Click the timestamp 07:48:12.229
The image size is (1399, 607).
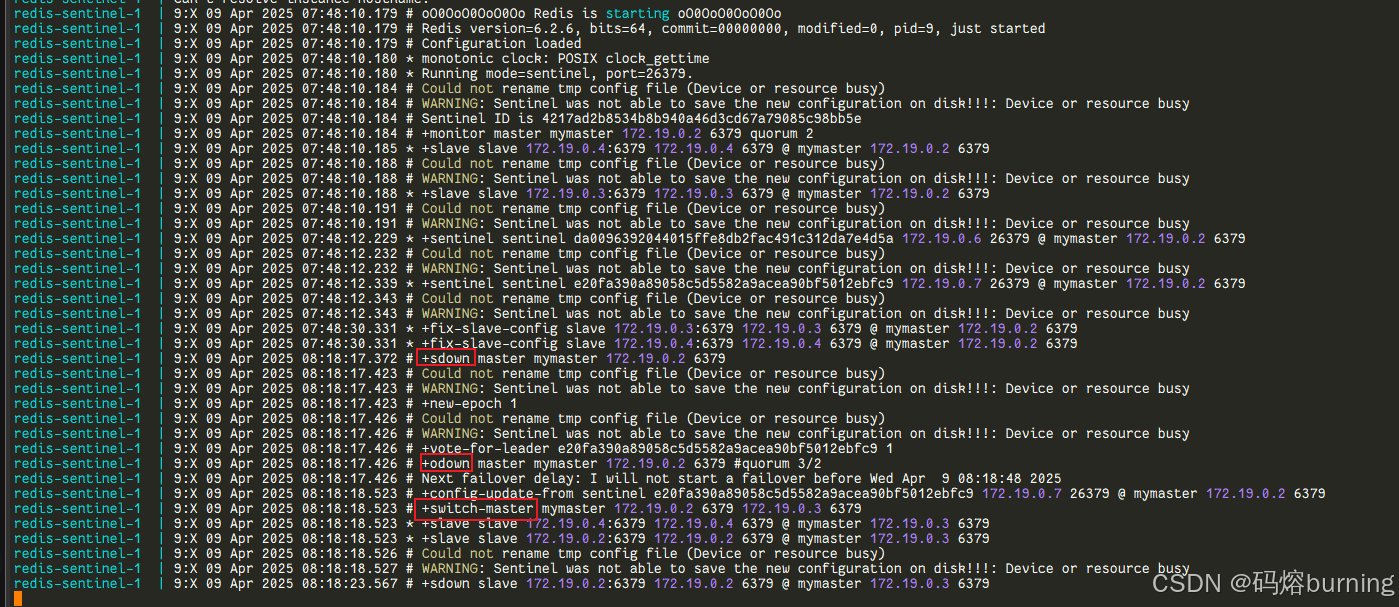(x=349, y=239)
